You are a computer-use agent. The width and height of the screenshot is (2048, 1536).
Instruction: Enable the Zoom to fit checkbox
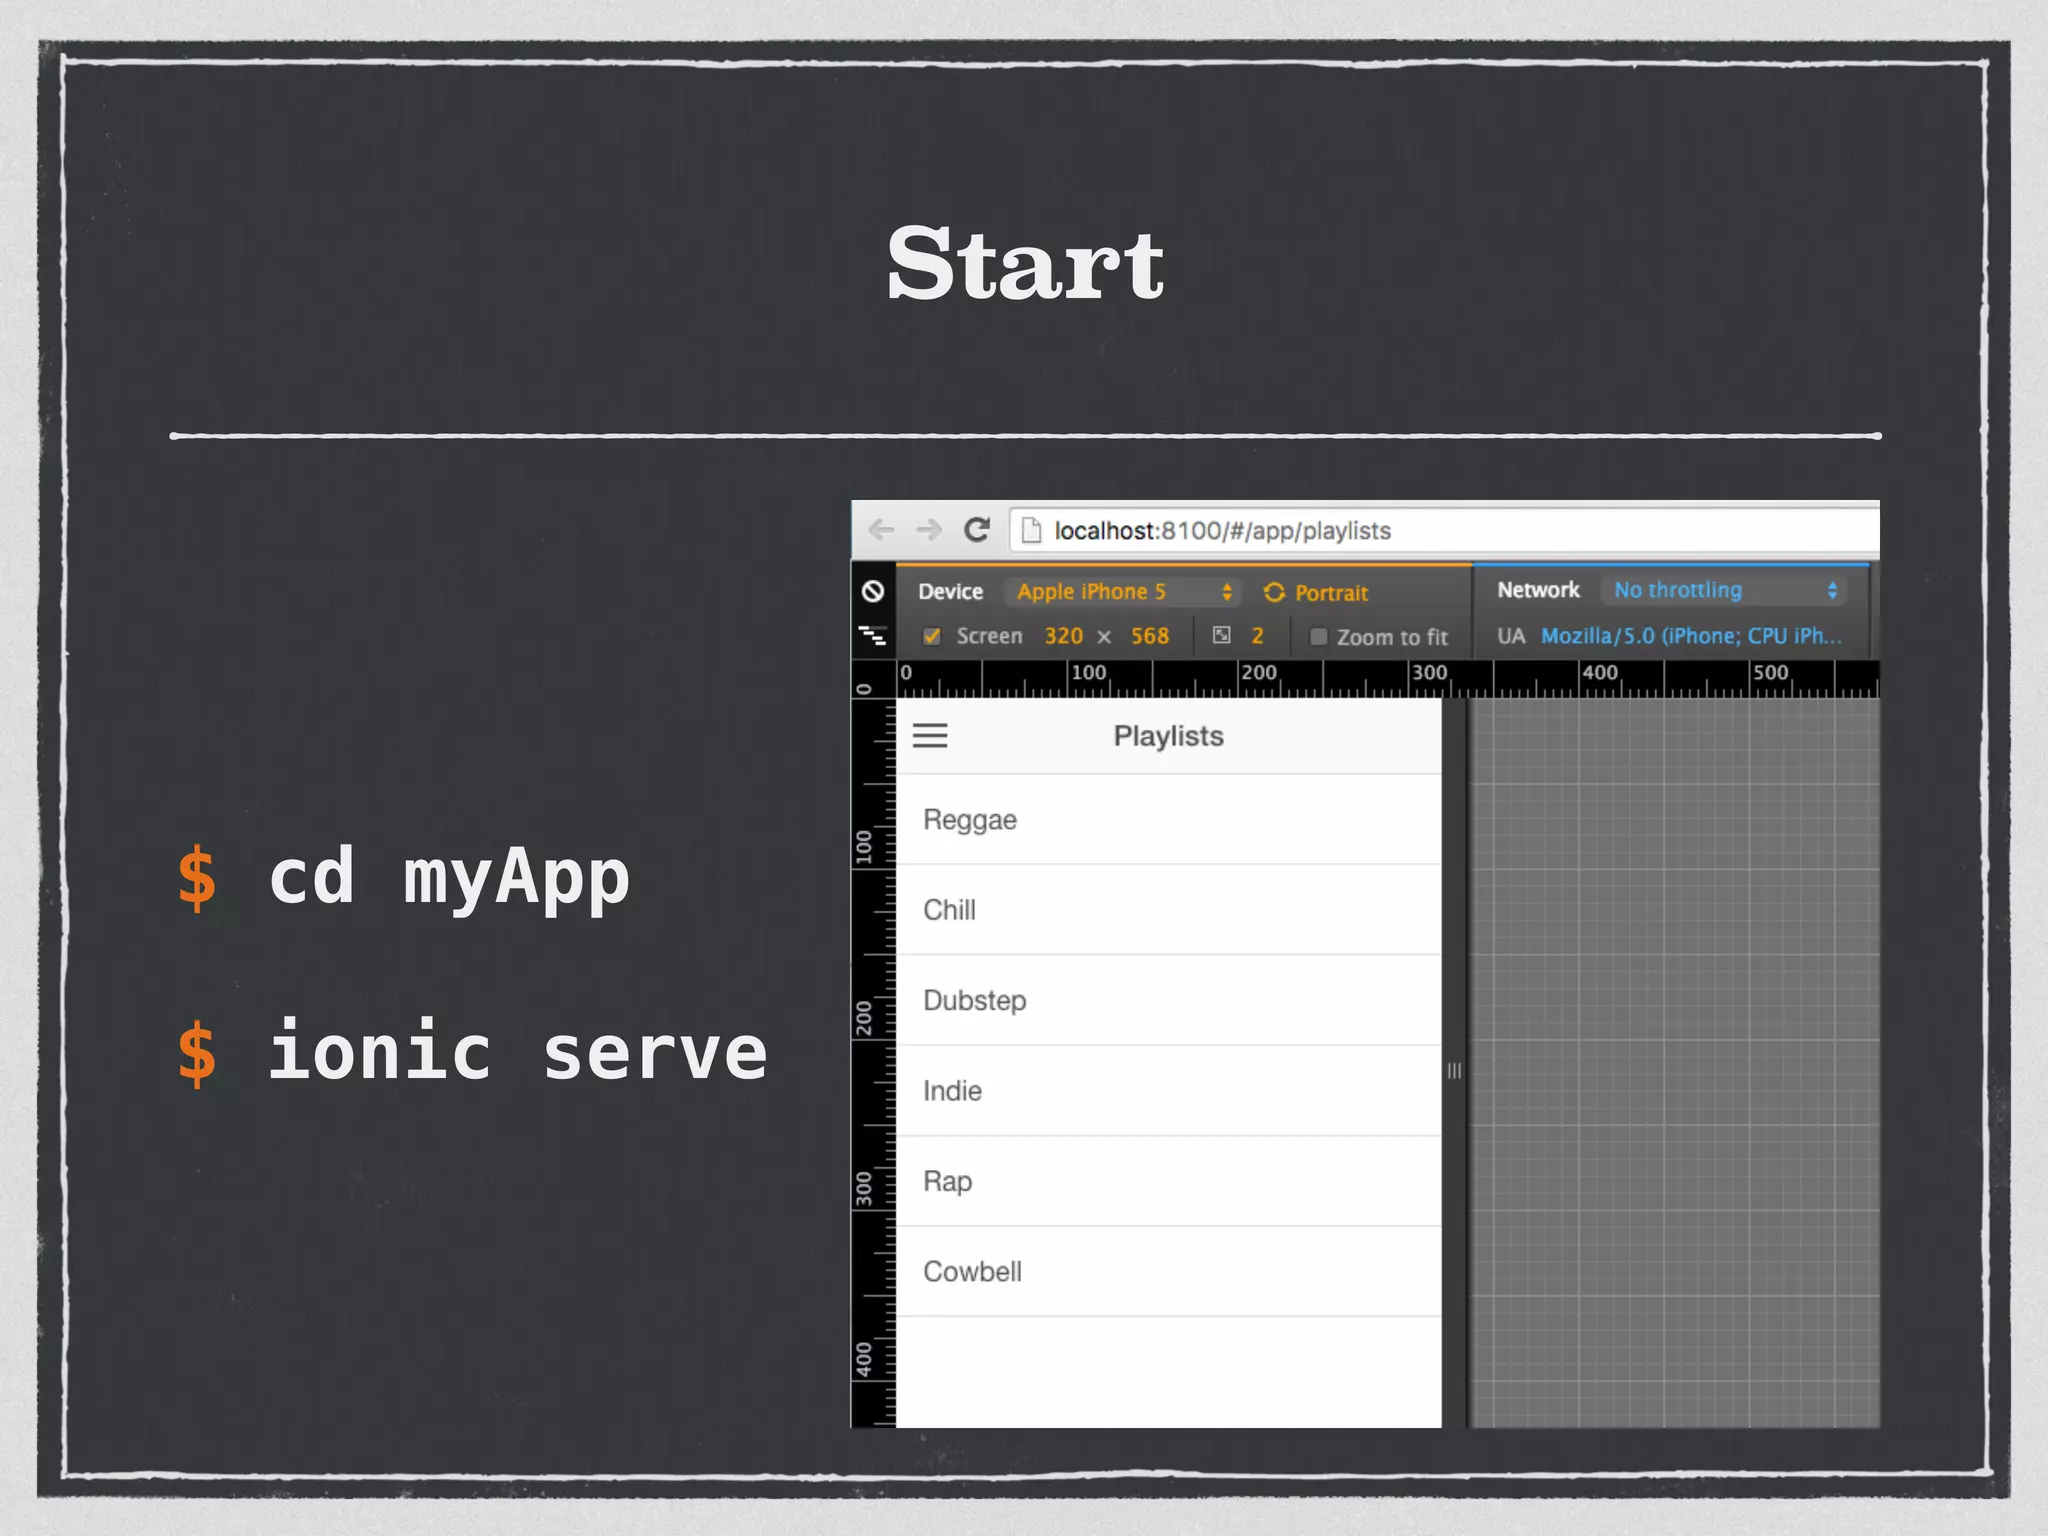click(1318, 637)
